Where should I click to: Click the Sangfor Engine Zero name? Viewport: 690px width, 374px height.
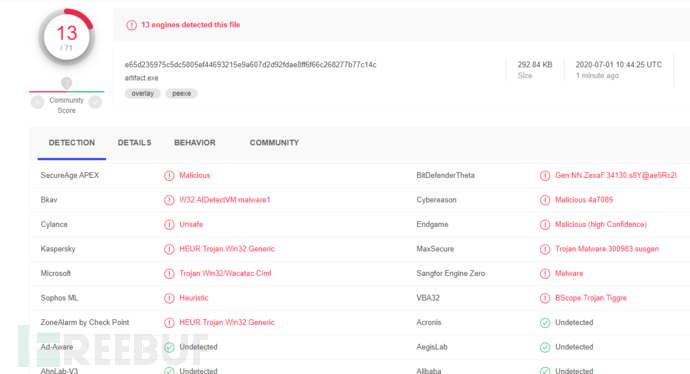coord(451,273)
